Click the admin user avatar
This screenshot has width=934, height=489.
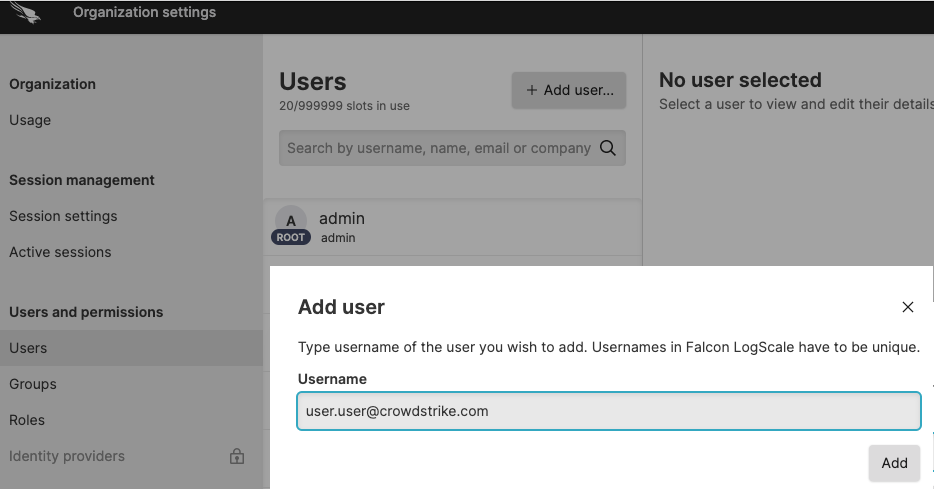(x=290, y=220)
